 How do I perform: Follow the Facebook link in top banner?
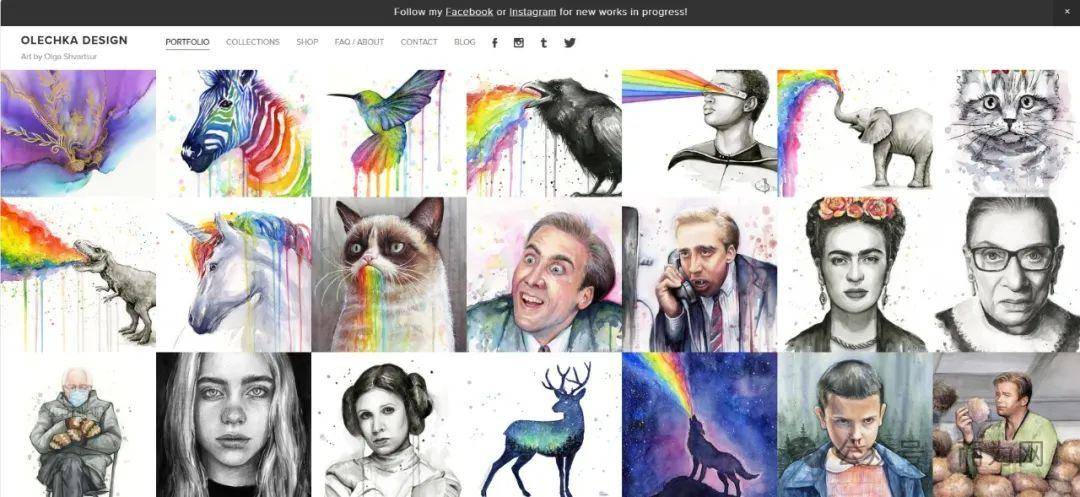point(469,12)
